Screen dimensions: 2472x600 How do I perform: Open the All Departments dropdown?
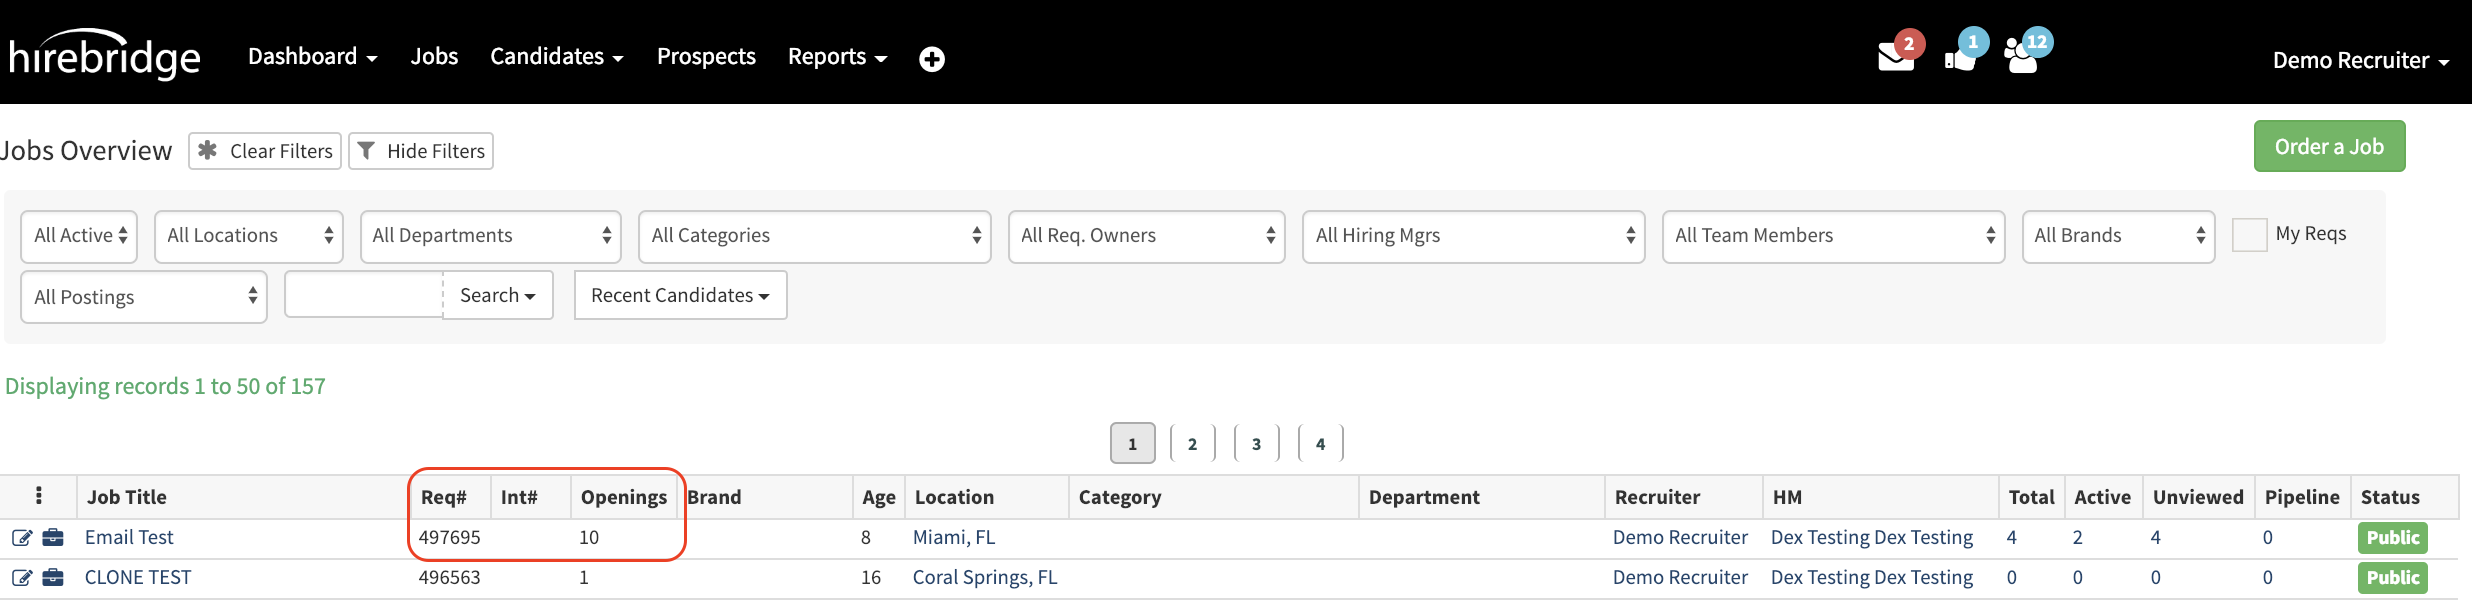point(491,236)
